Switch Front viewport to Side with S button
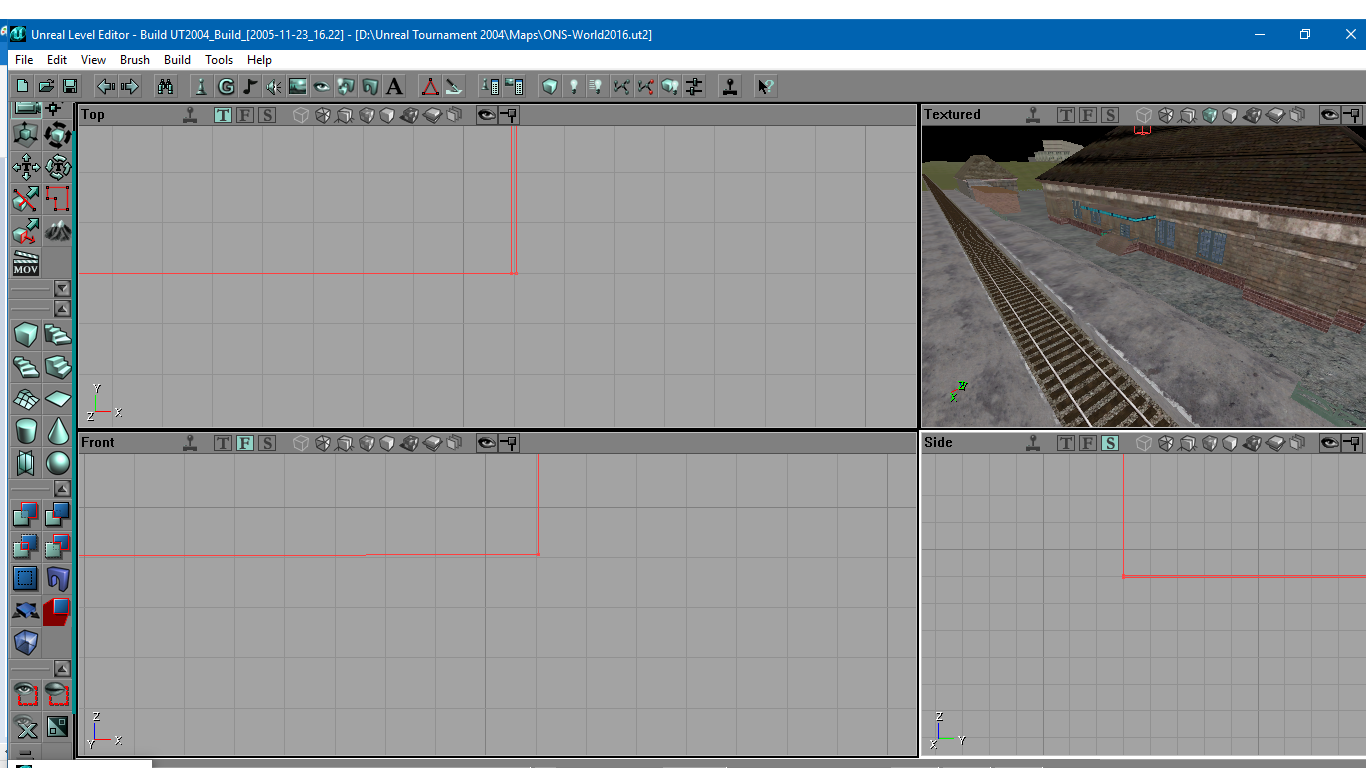This screenshot has height=768, width=1366. click(x=266, y=443)
